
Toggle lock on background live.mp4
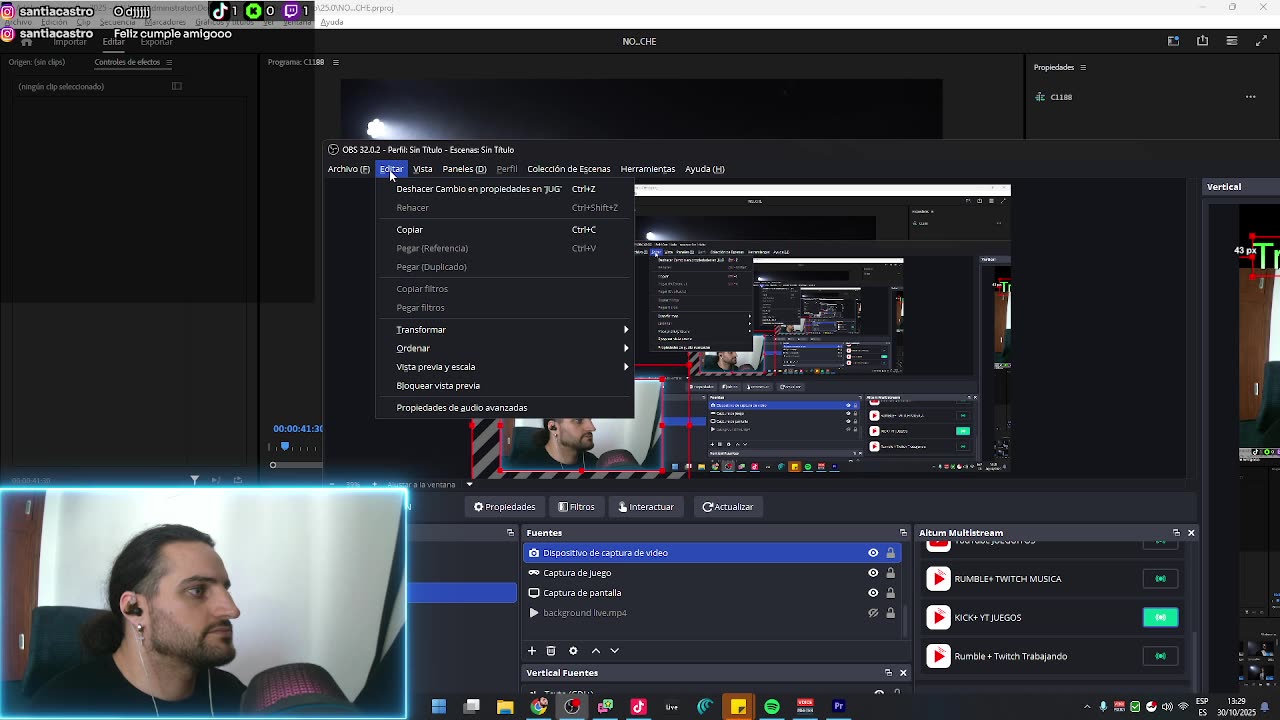point(891,613)
